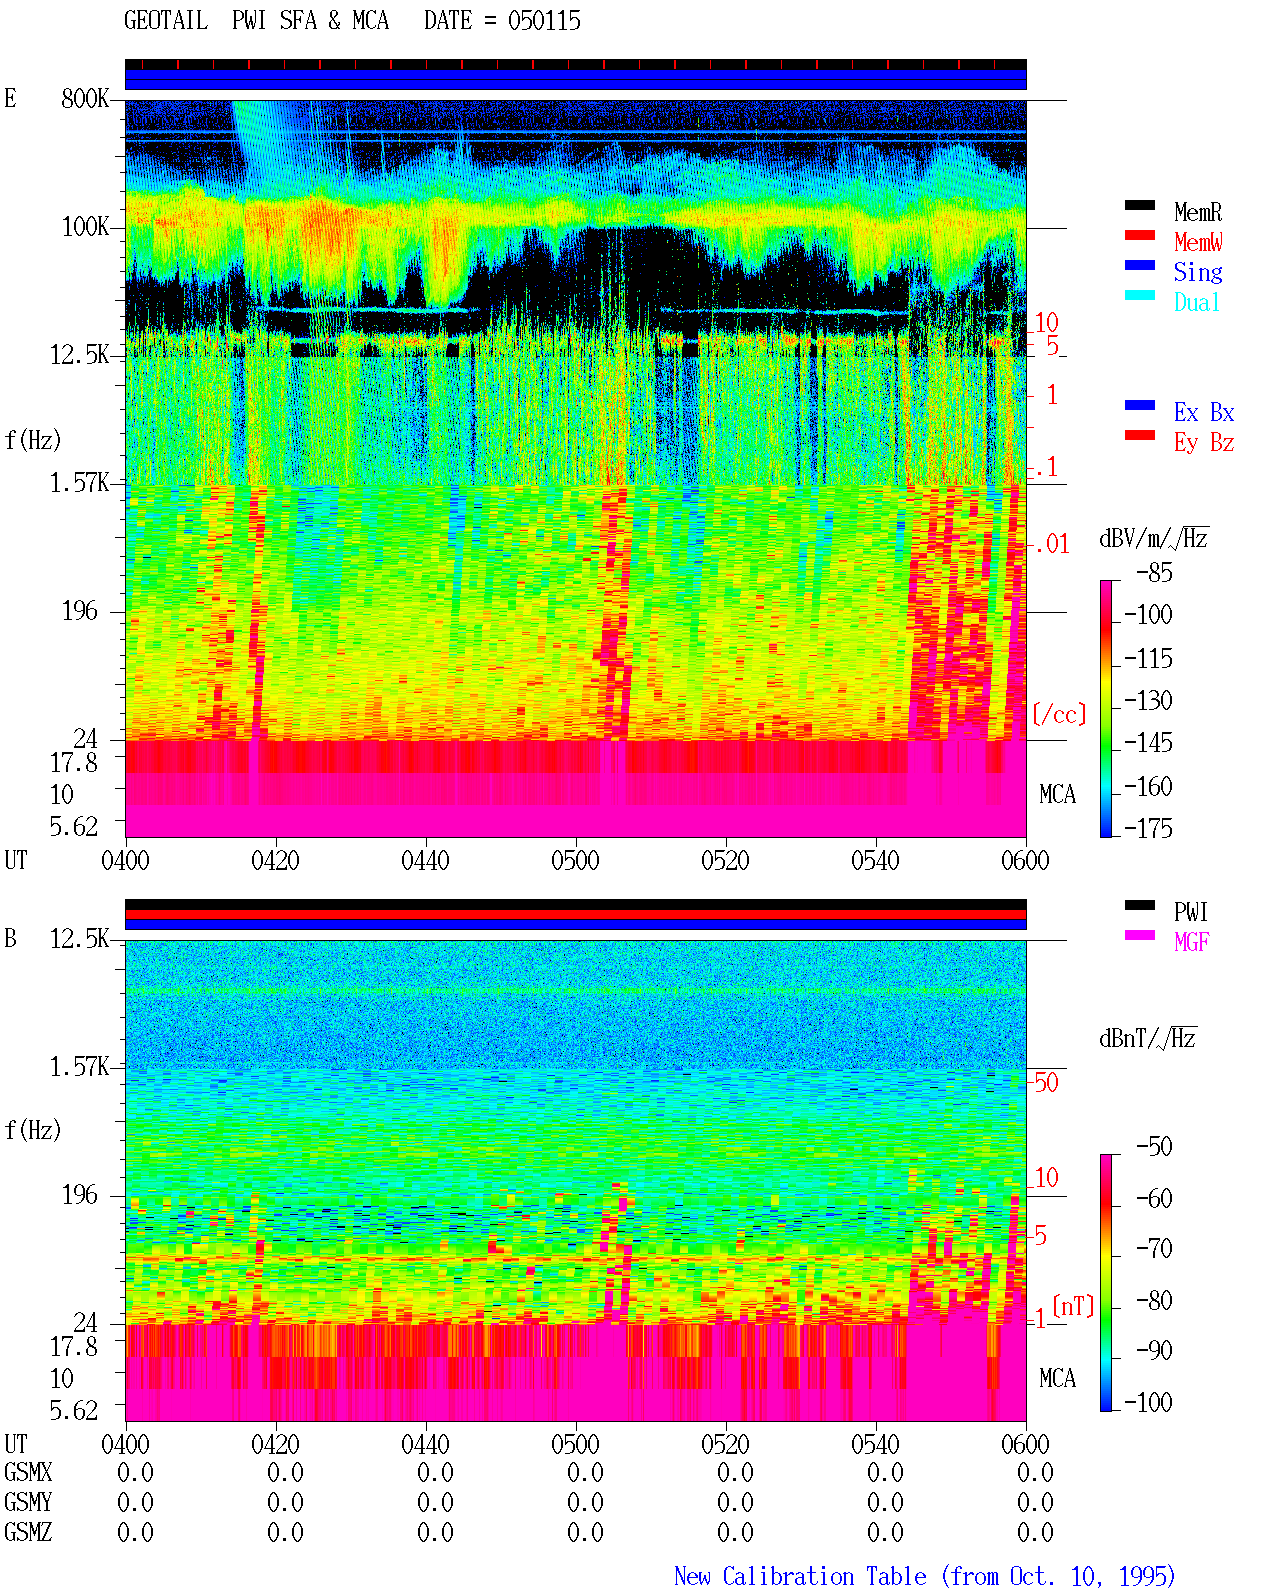Viewport: 1280px width, 1593px height.
Task: Click the 'DATE = 050115' text in the header
Action: pos(502,21)
